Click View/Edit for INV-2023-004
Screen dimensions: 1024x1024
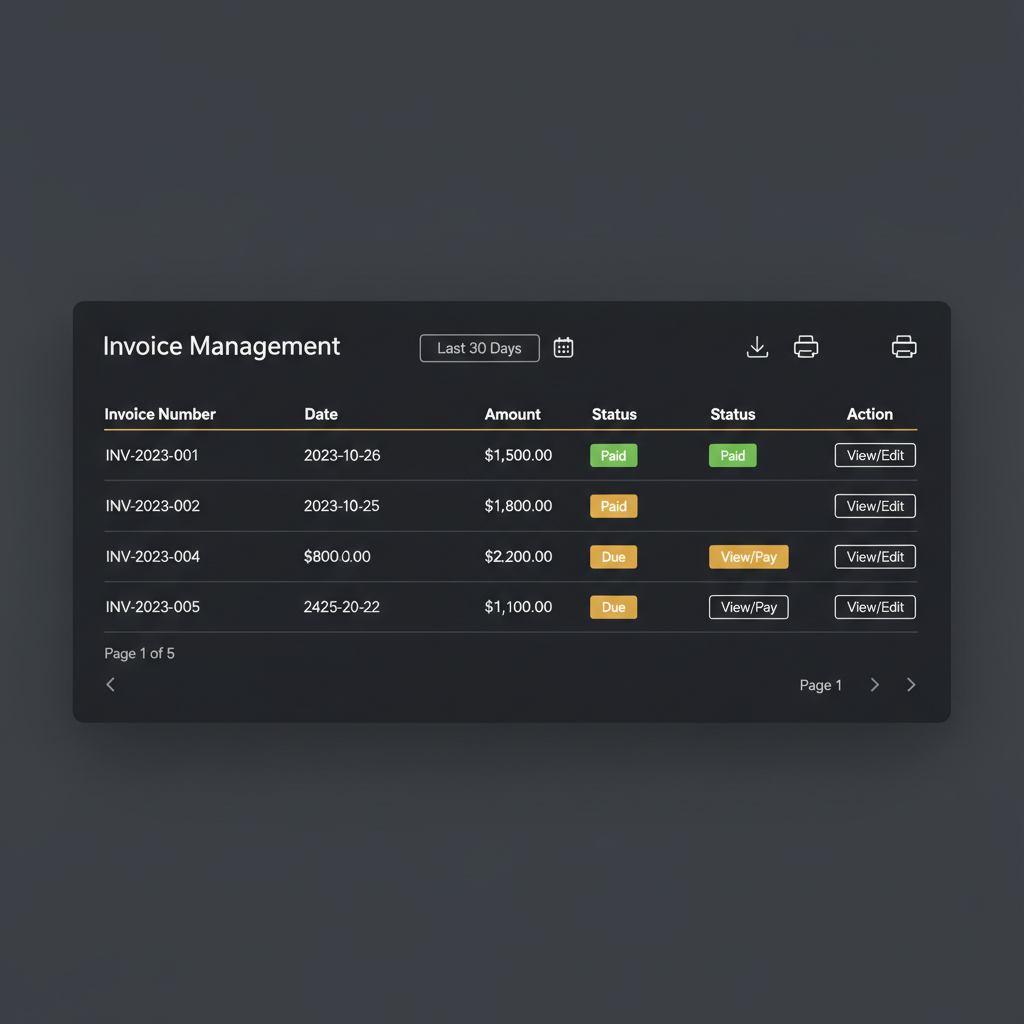[875, 557]
